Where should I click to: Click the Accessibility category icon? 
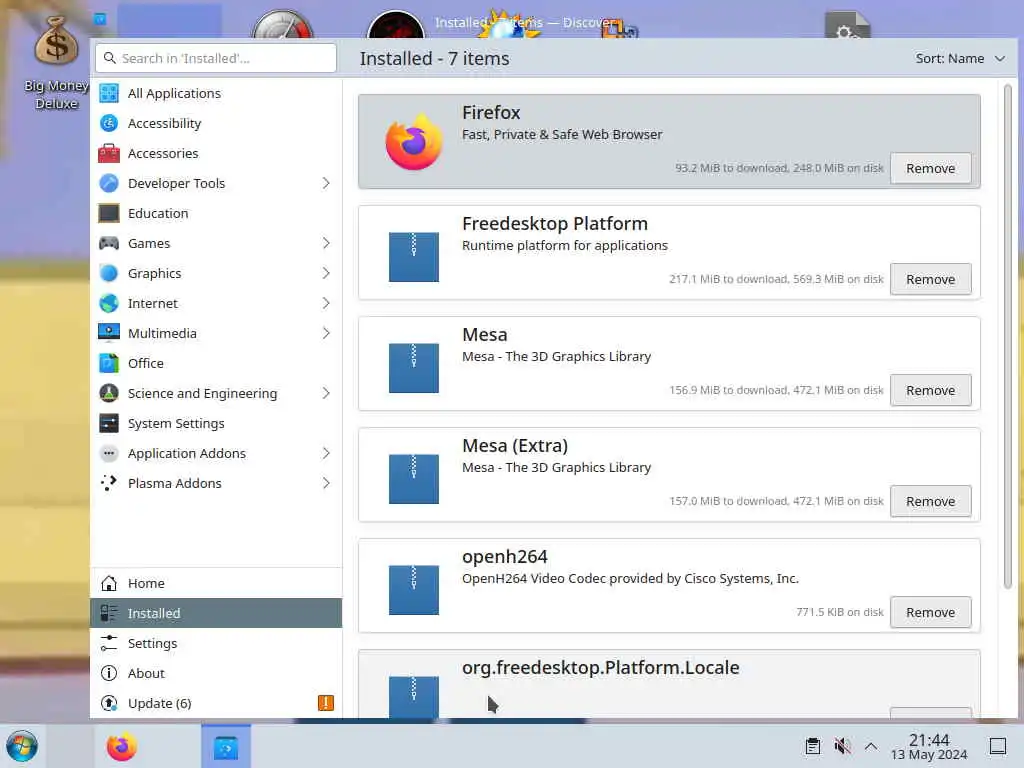point(109,123)
